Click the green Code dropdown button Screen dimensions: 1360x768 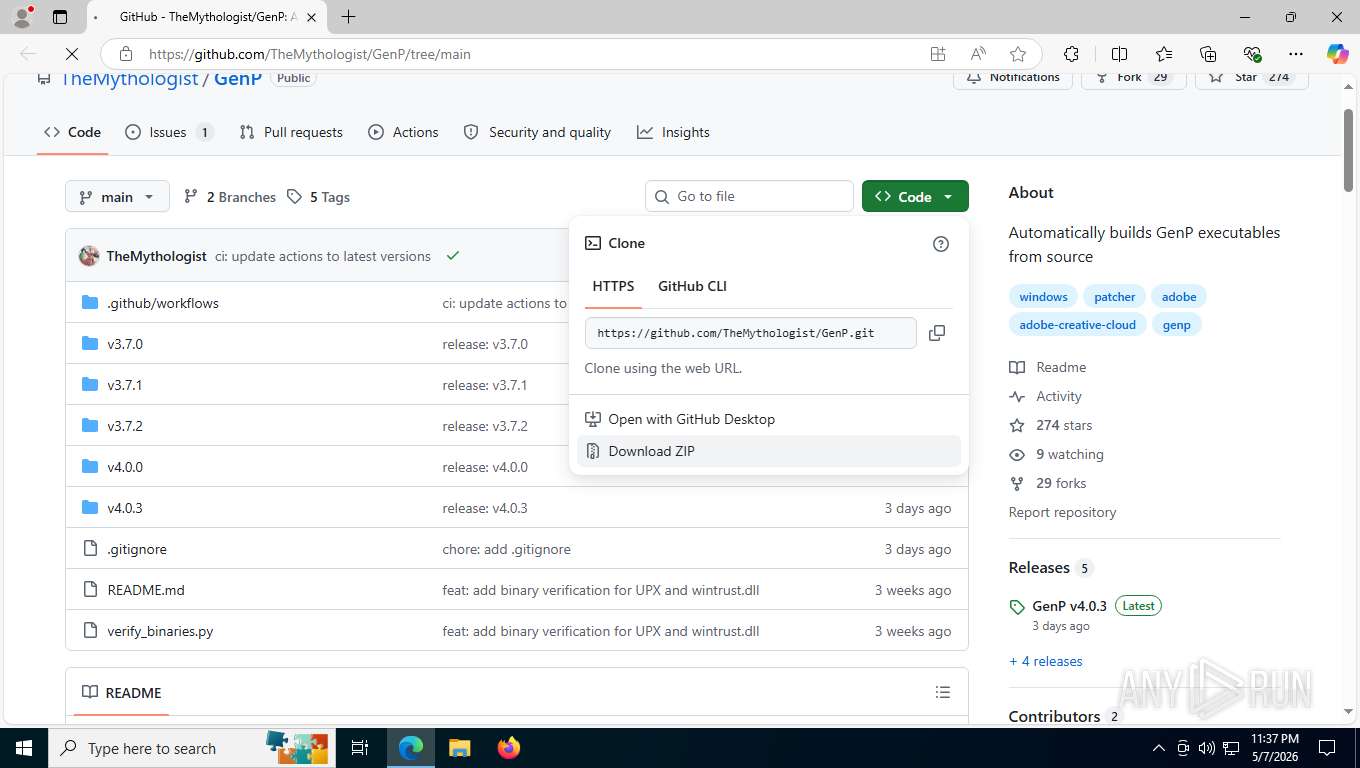coord(915,197)
